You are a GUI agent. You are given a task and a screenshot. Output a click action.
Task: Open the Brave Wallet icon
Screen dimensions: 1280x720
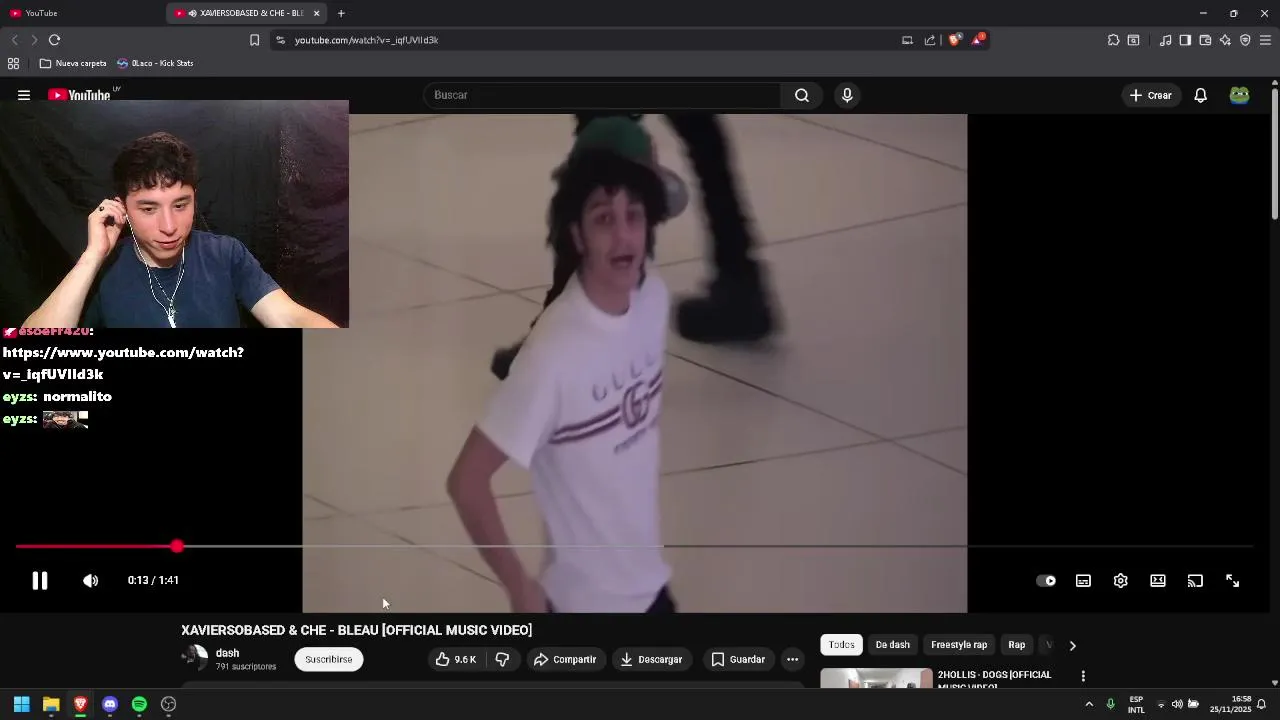pyautogui.click(x=1205, y=40)
